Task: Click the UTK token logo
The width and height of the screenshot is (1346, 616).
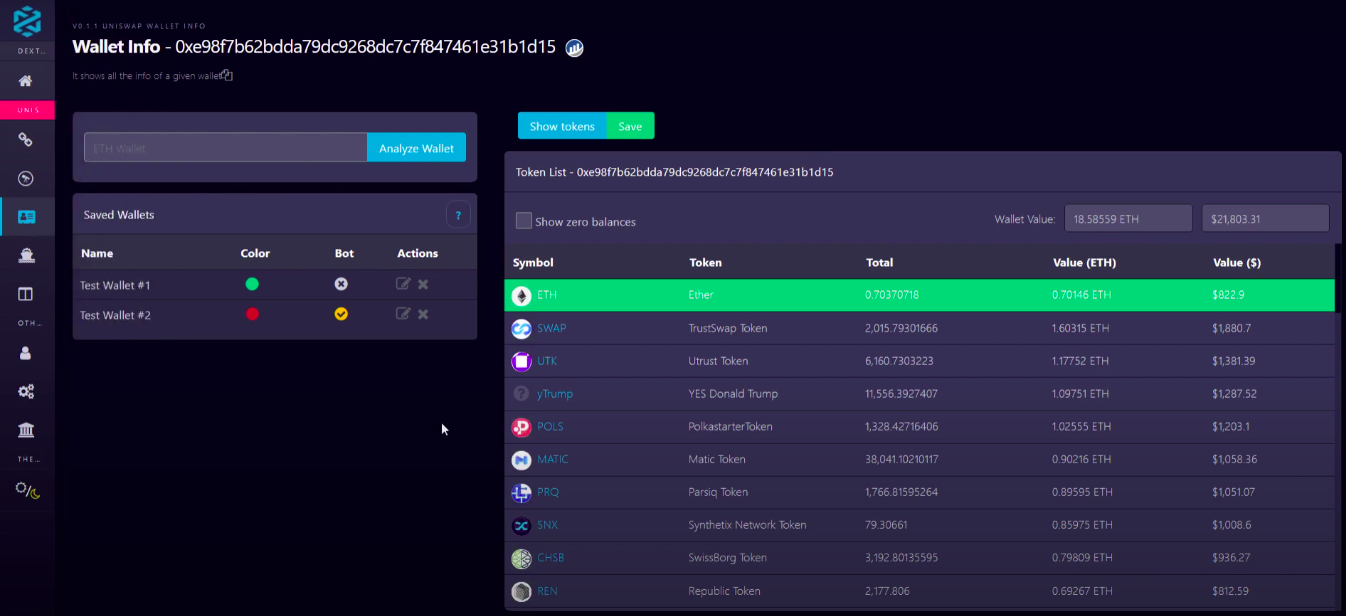Action: coord(521,361)
